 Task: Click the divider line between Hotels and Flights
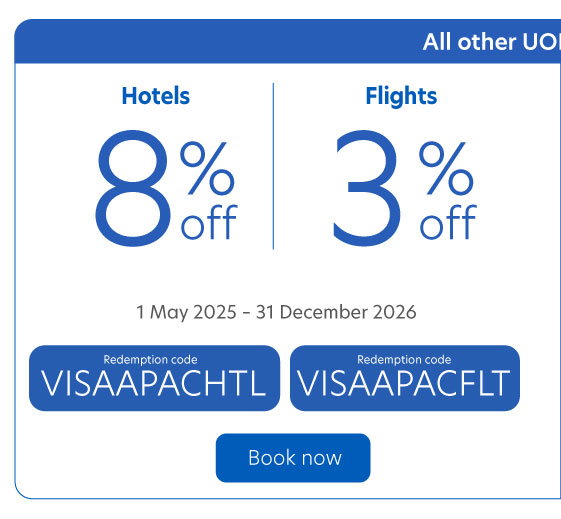[273, 166]
